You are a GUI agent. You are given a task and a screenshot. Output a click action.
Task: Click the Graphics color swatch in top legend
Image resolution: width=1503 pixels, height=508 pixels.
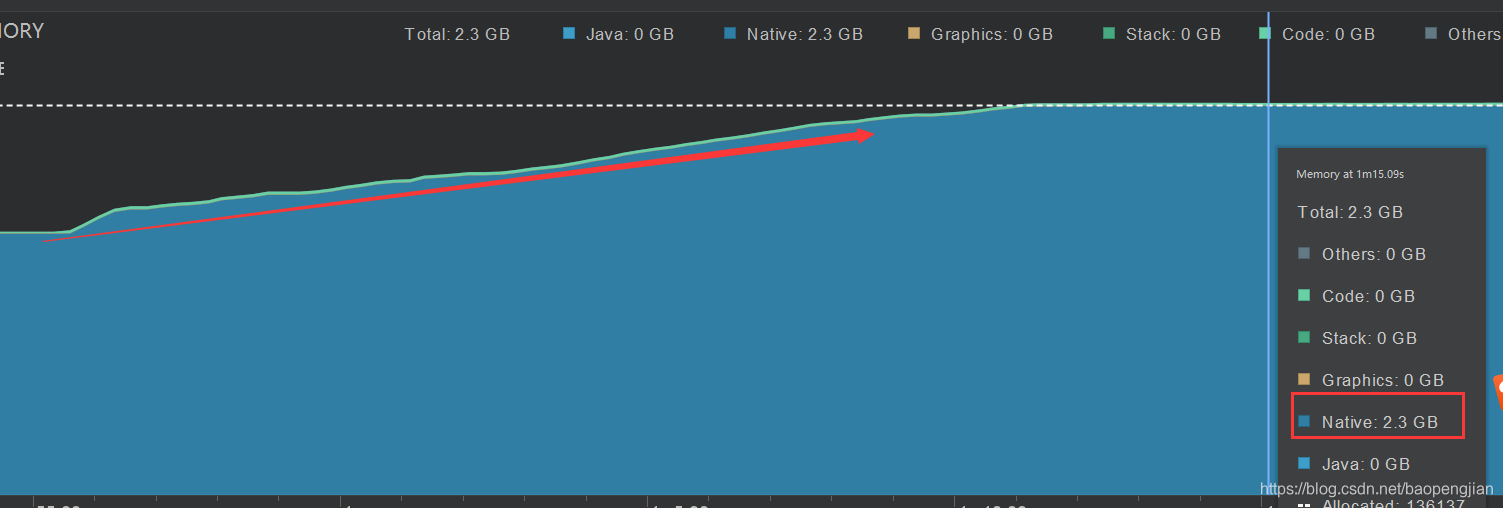point(914,34)
